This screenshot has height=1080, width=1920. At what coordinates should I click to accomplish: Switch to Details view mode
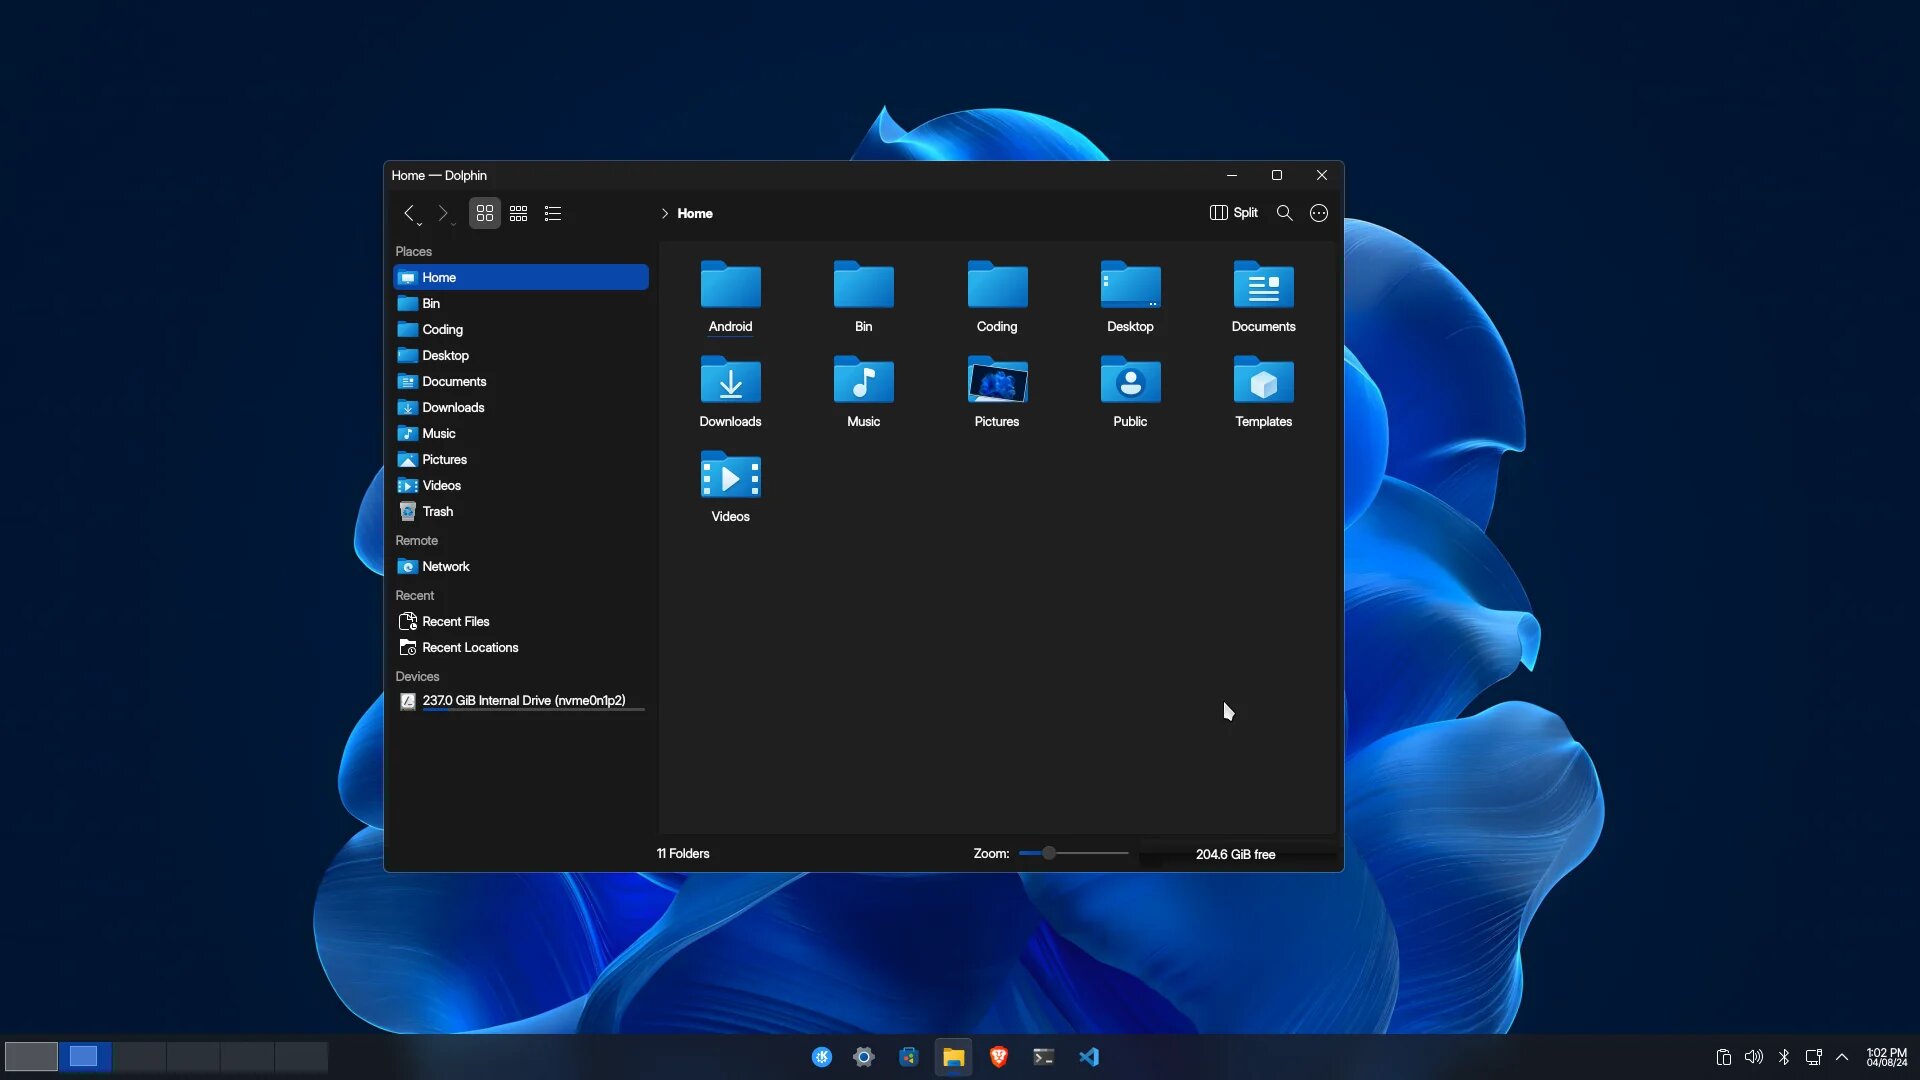(552, 213)
